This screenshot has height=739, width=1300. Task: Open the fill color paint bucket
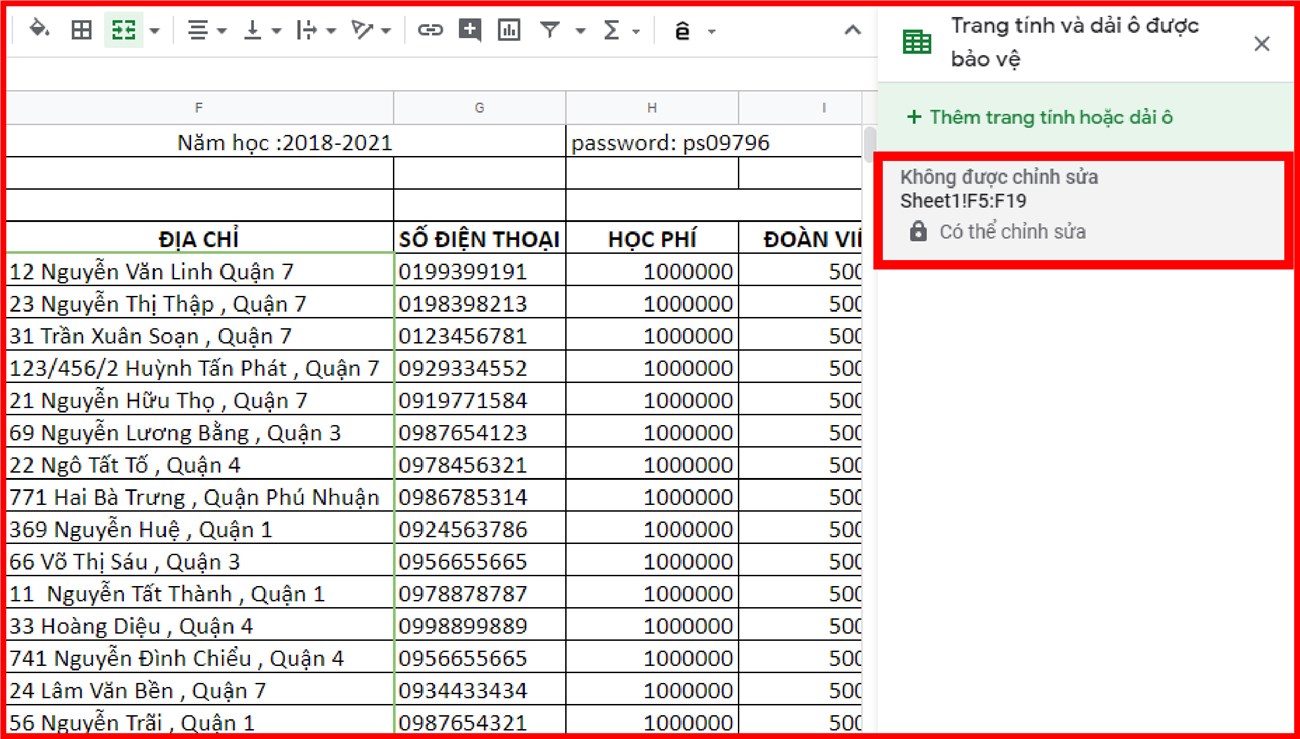39,29
